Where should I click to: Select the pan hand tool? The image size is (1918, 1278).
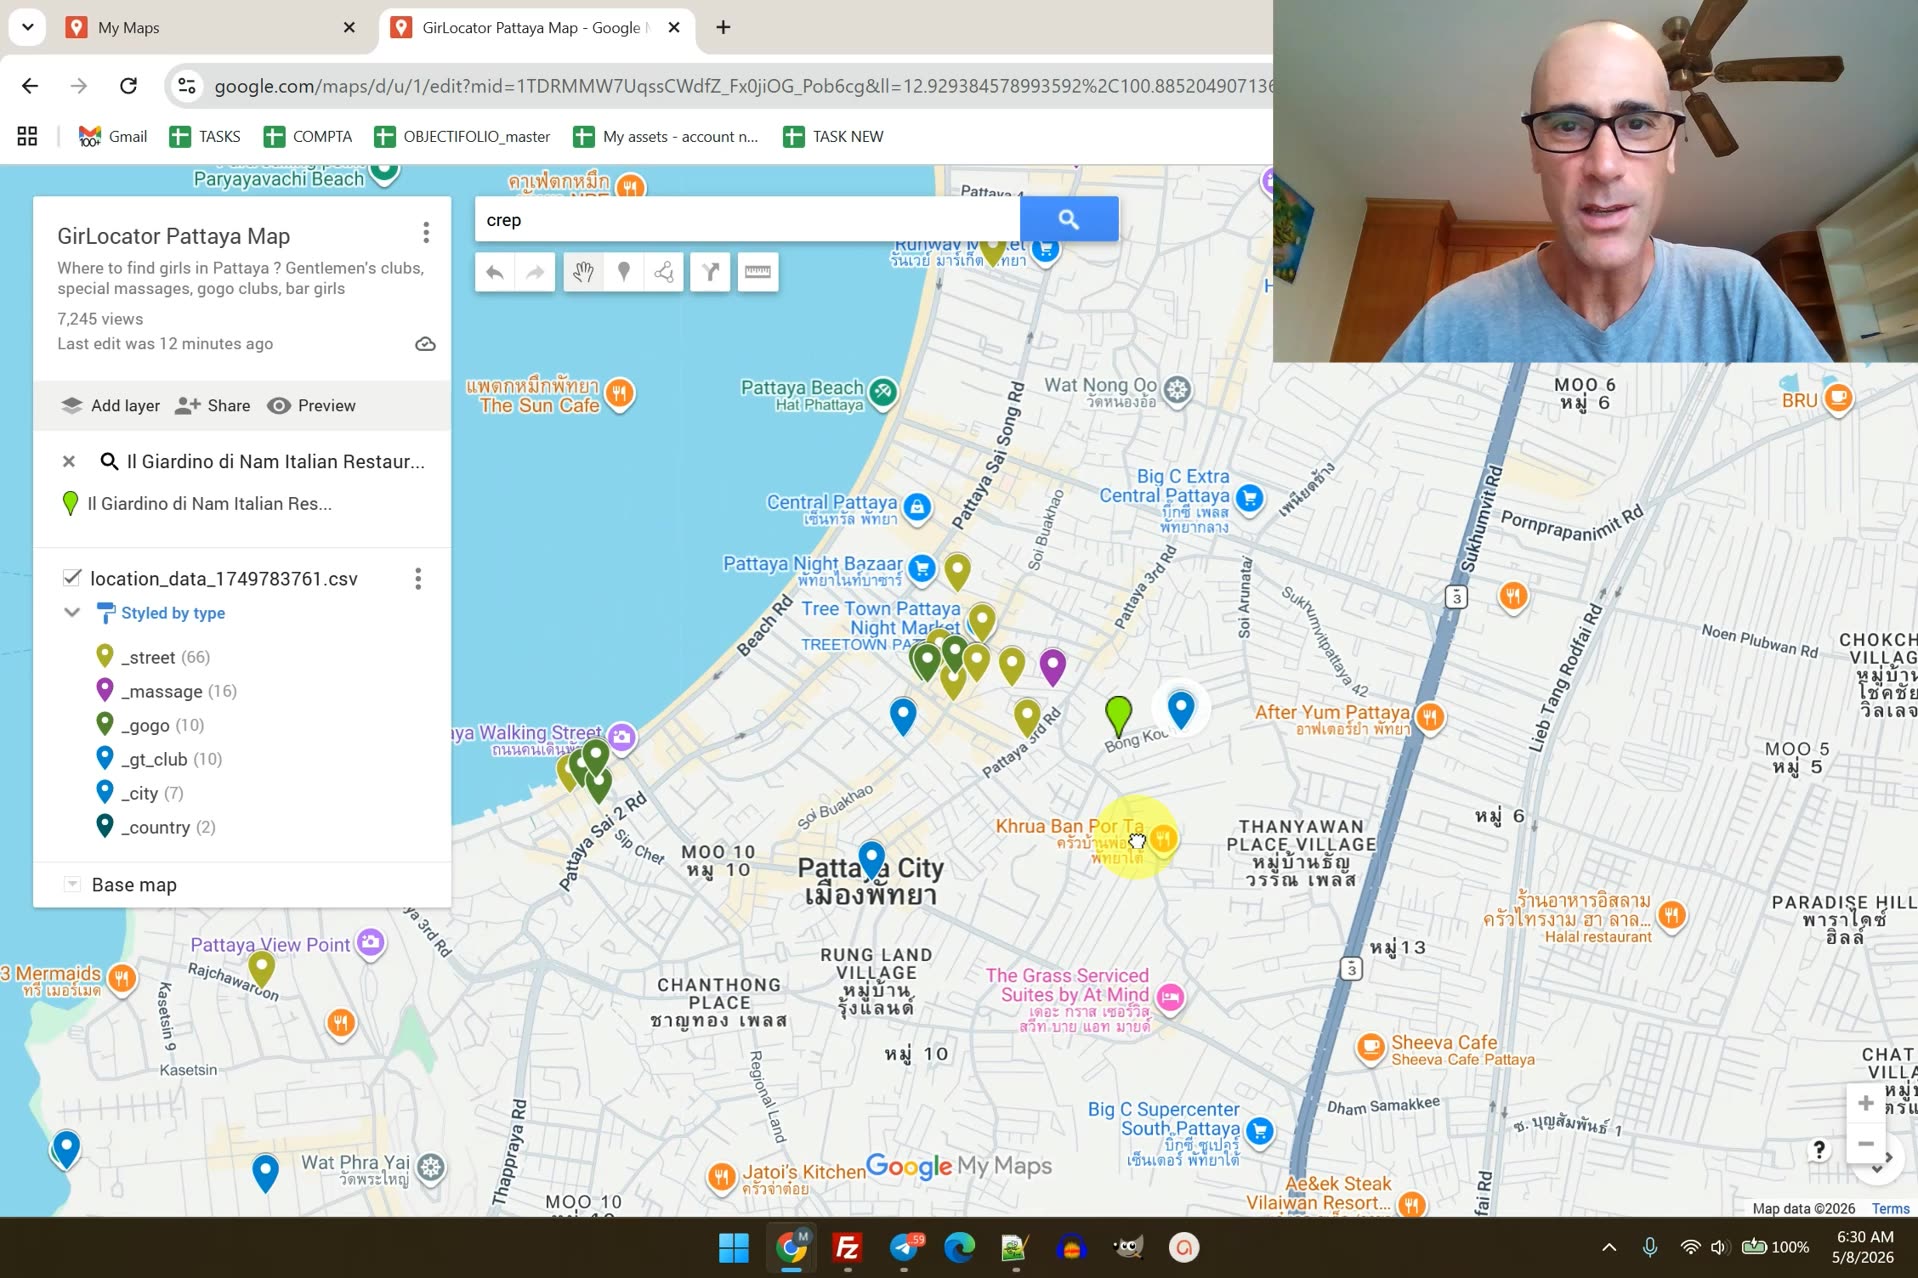pos(583,272)
